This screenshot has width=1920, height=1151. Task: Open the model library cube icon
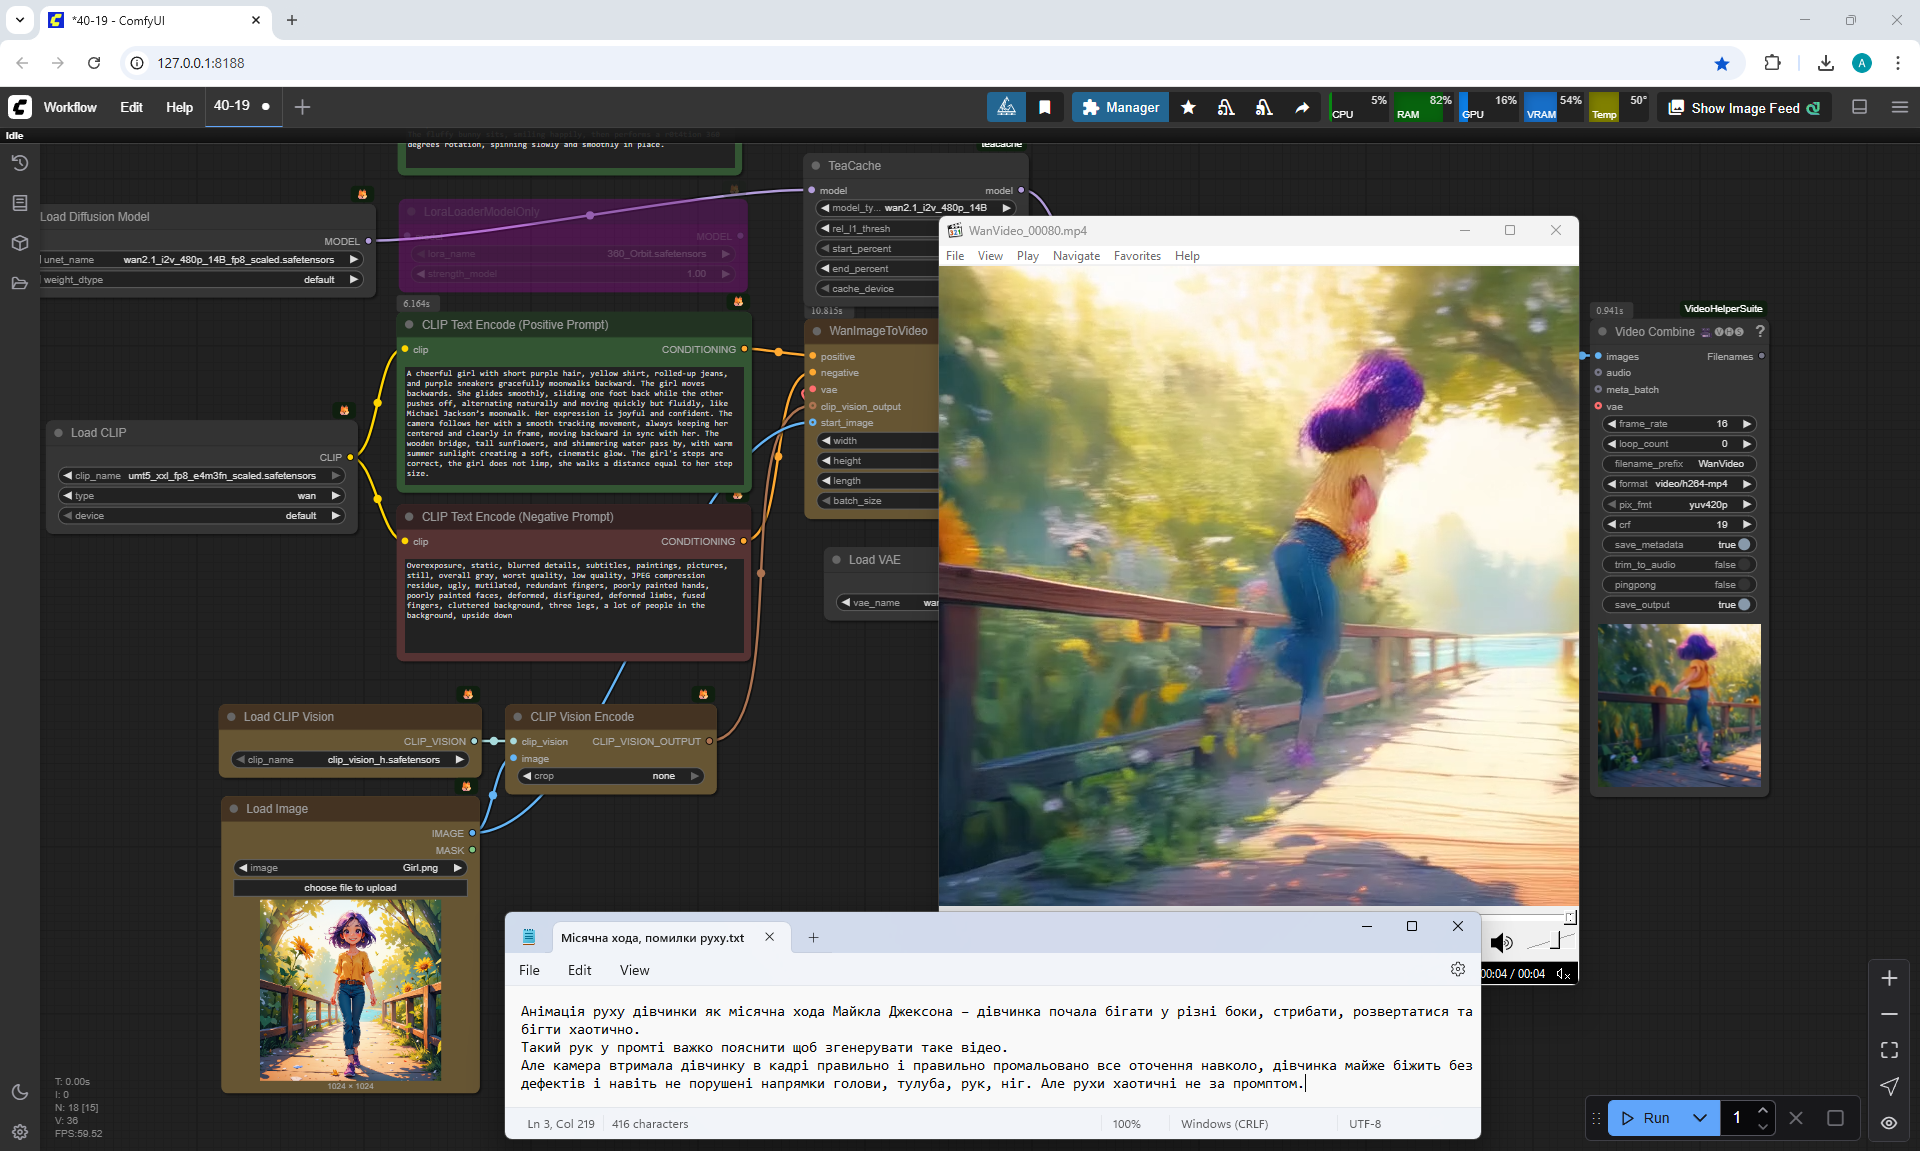click(19, 243)
